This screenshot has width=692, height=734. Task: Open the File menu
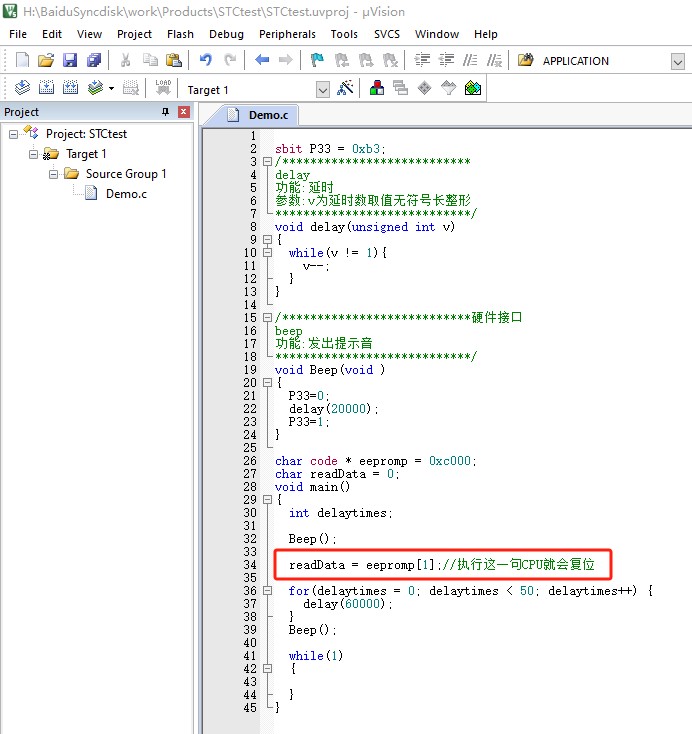(18, 34)
